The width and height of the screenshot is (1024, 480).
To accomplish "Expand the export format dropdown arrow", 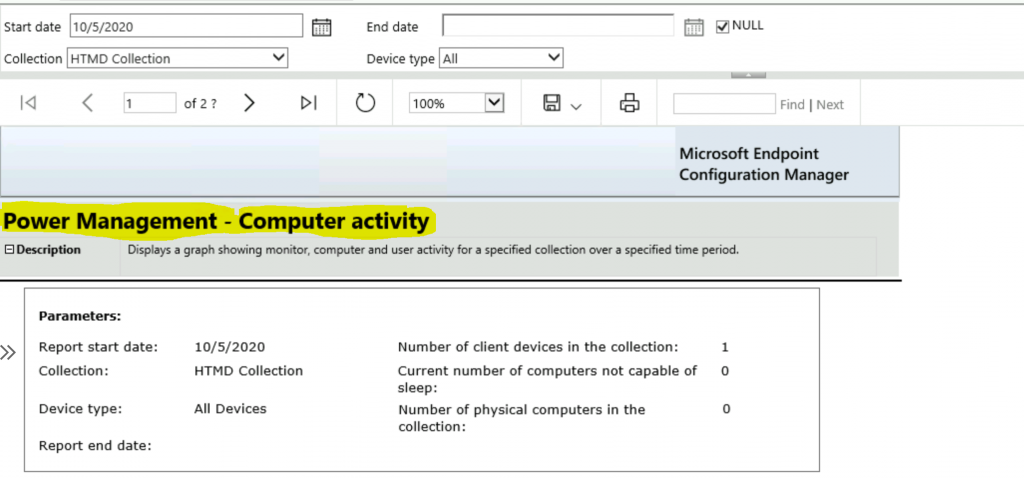I will (x=575, y=106).
